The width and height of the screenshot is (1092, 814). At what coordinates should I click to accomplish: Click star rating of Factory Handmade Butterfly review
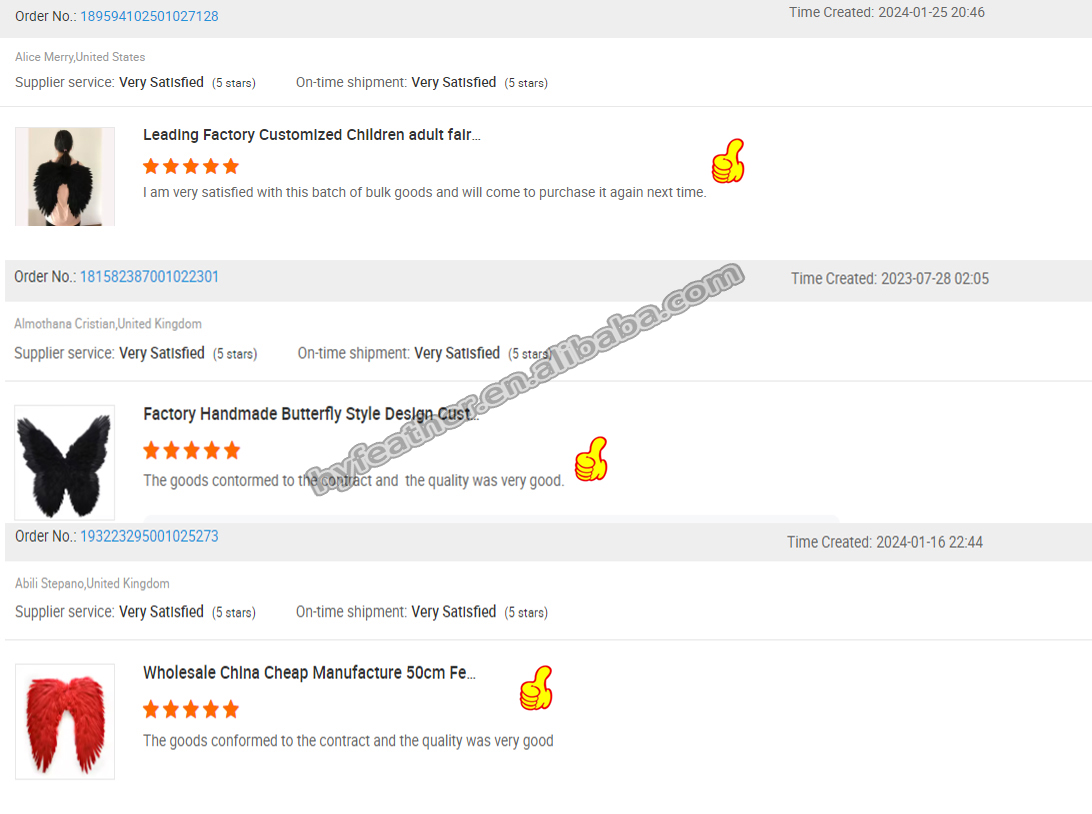pyautogui.click(x=192, y=451)
